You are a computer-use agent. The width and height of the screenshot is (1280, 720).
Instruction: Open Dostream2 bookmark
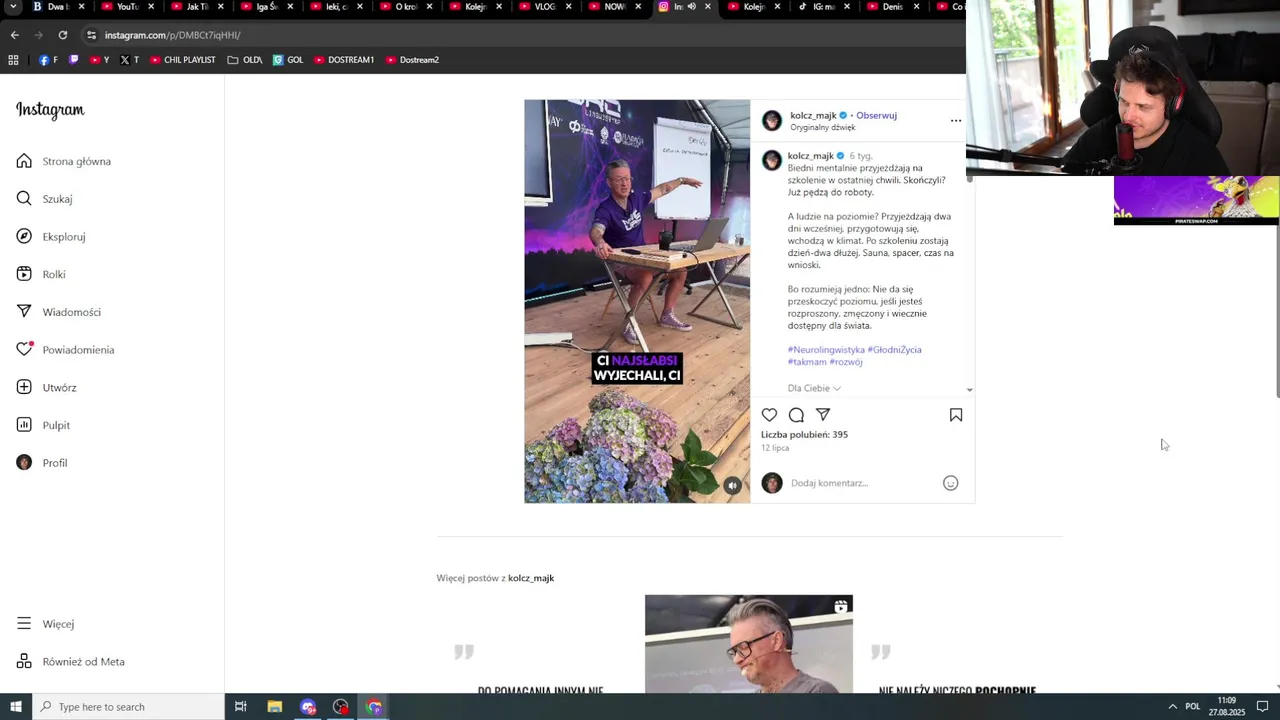(x=412, y=60)
